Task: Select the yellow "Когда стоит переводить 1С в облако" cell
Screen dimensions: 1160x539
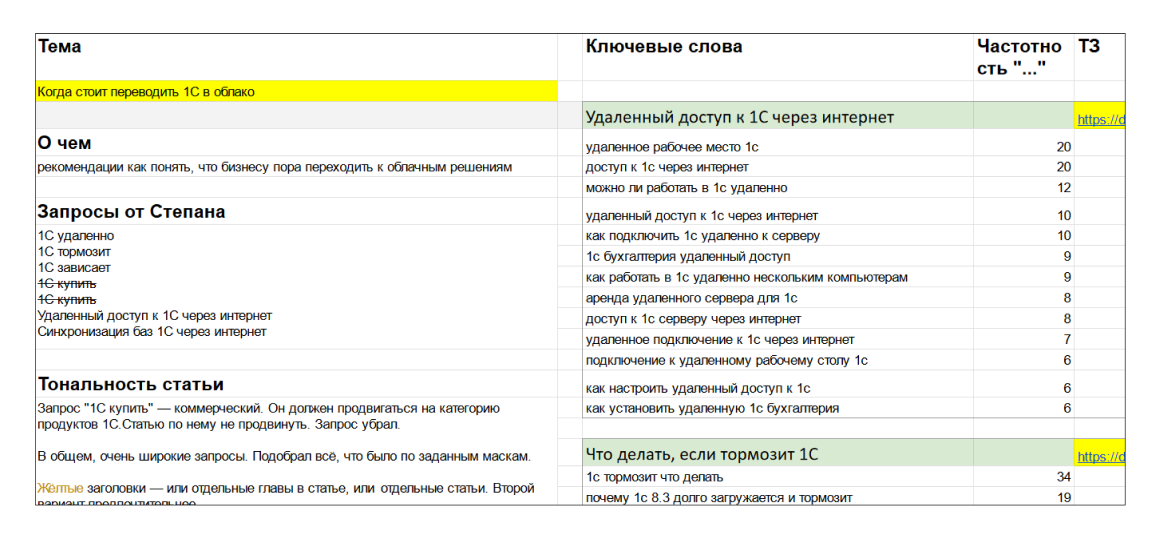Action: click(x=146, y=92)
